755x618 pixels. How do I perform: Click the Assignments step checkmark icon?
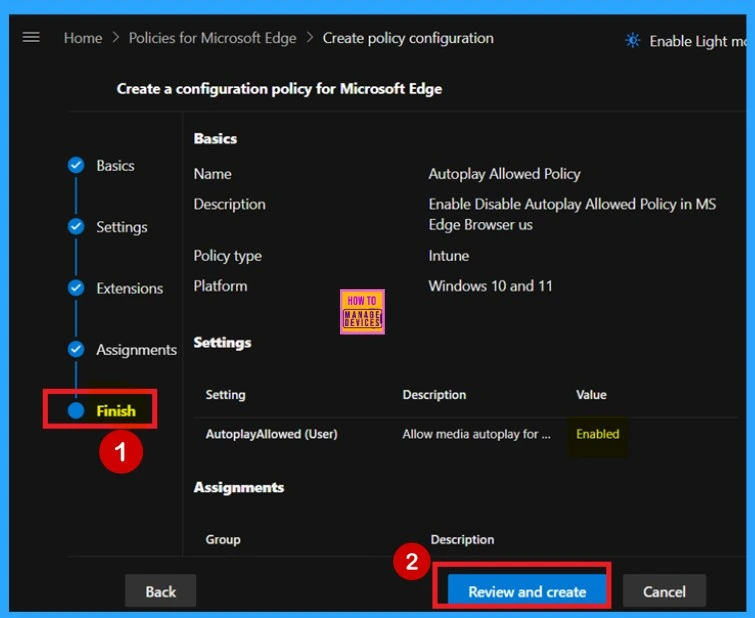76,349
